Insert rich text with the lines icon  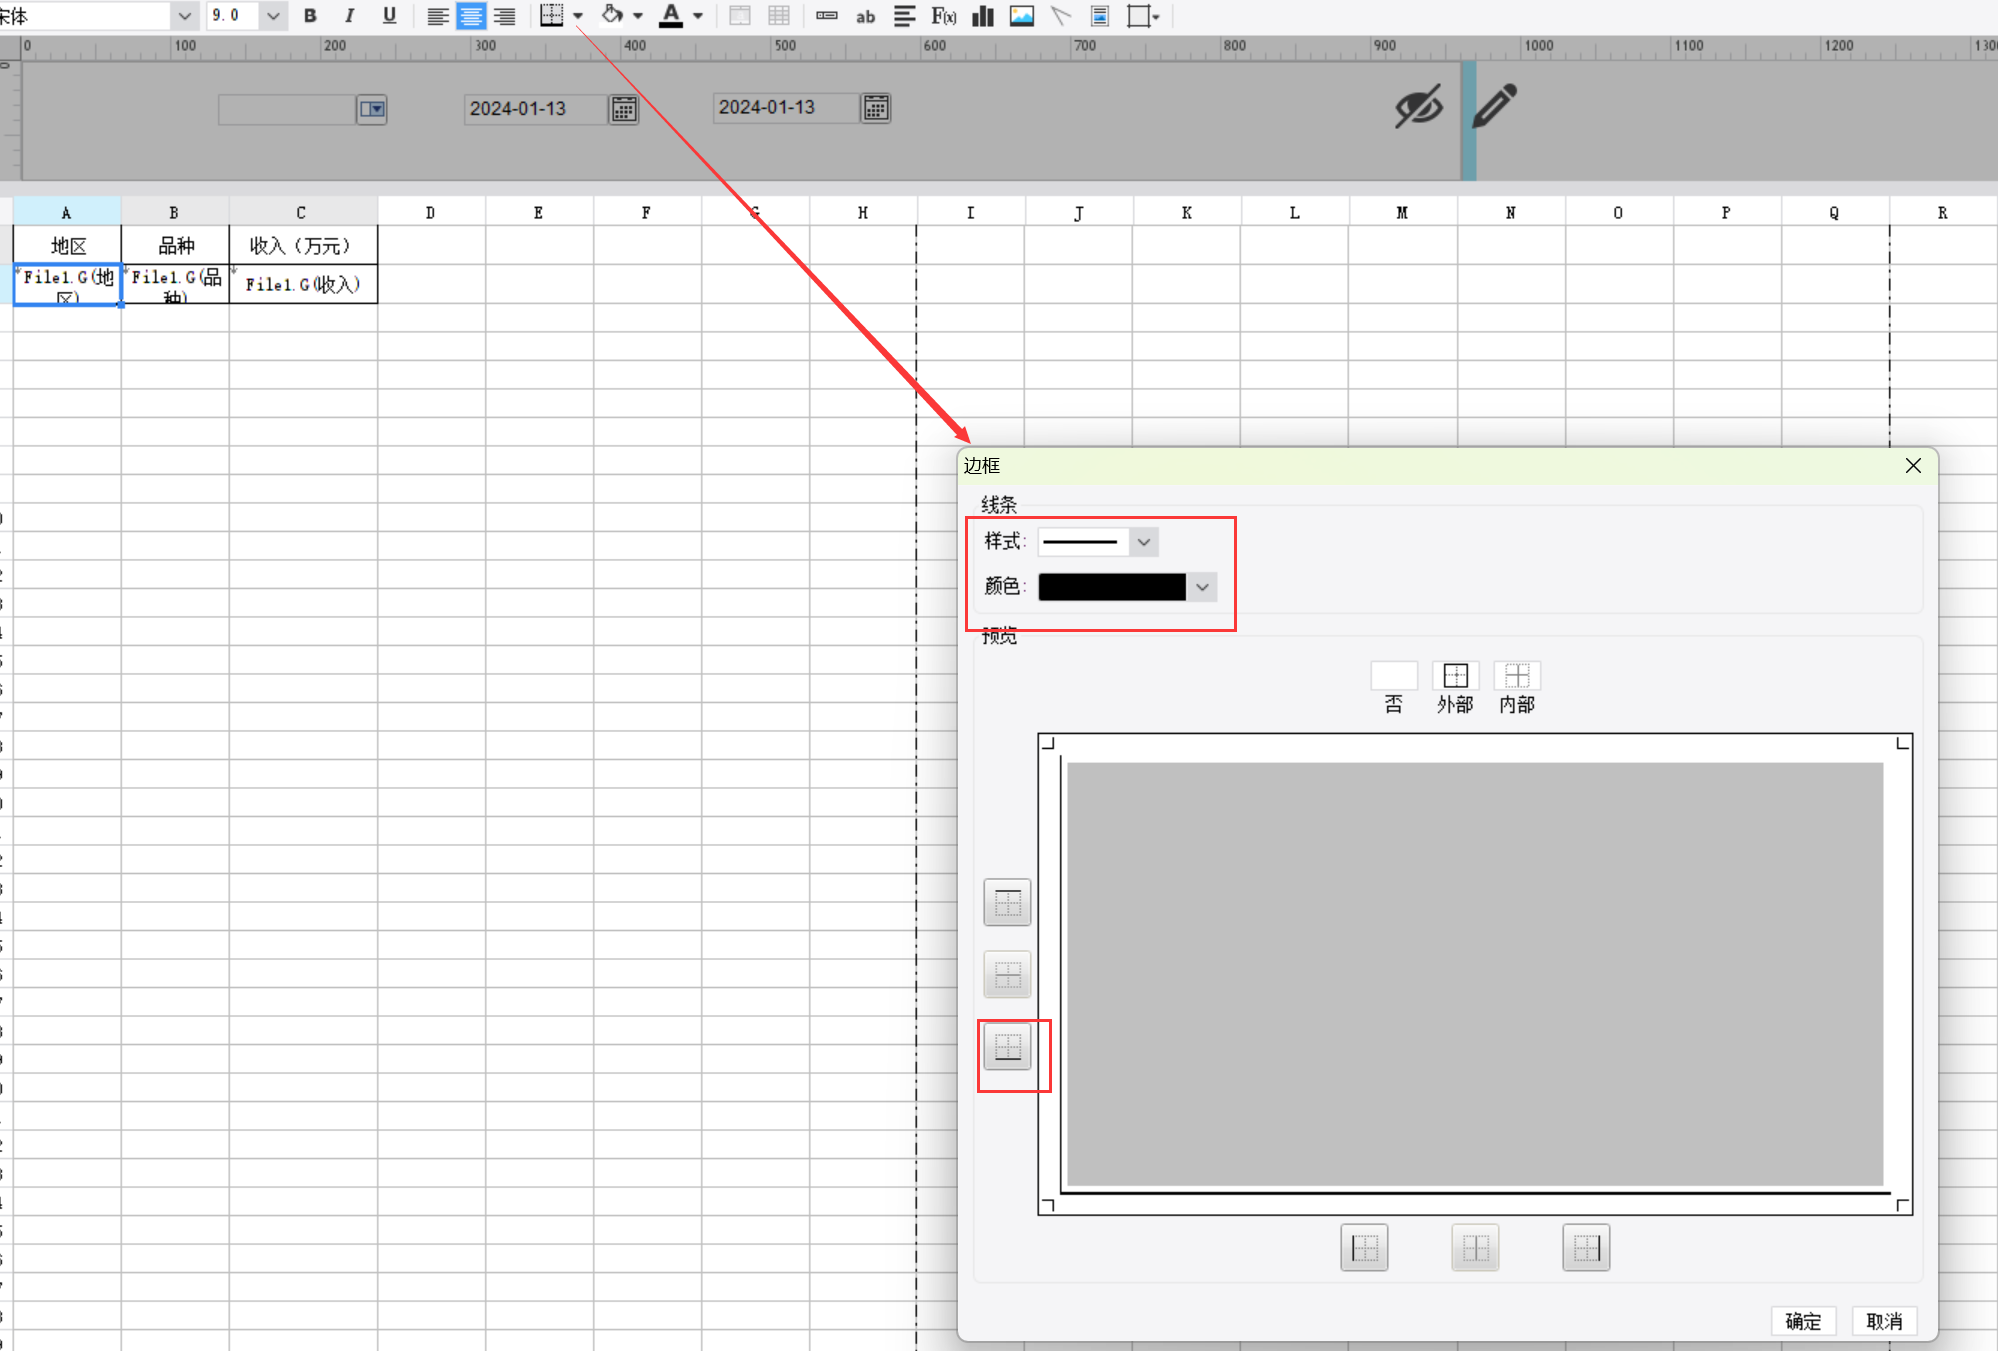tap(904, 16)
